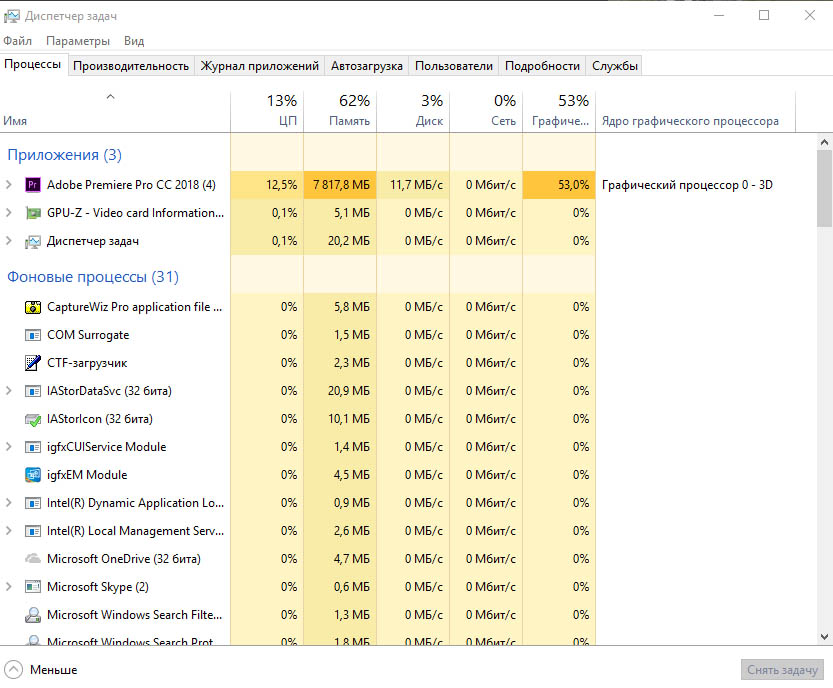833x688 pixels.
Task: Sort processes by the Имя column
Action: coord(115,112)
